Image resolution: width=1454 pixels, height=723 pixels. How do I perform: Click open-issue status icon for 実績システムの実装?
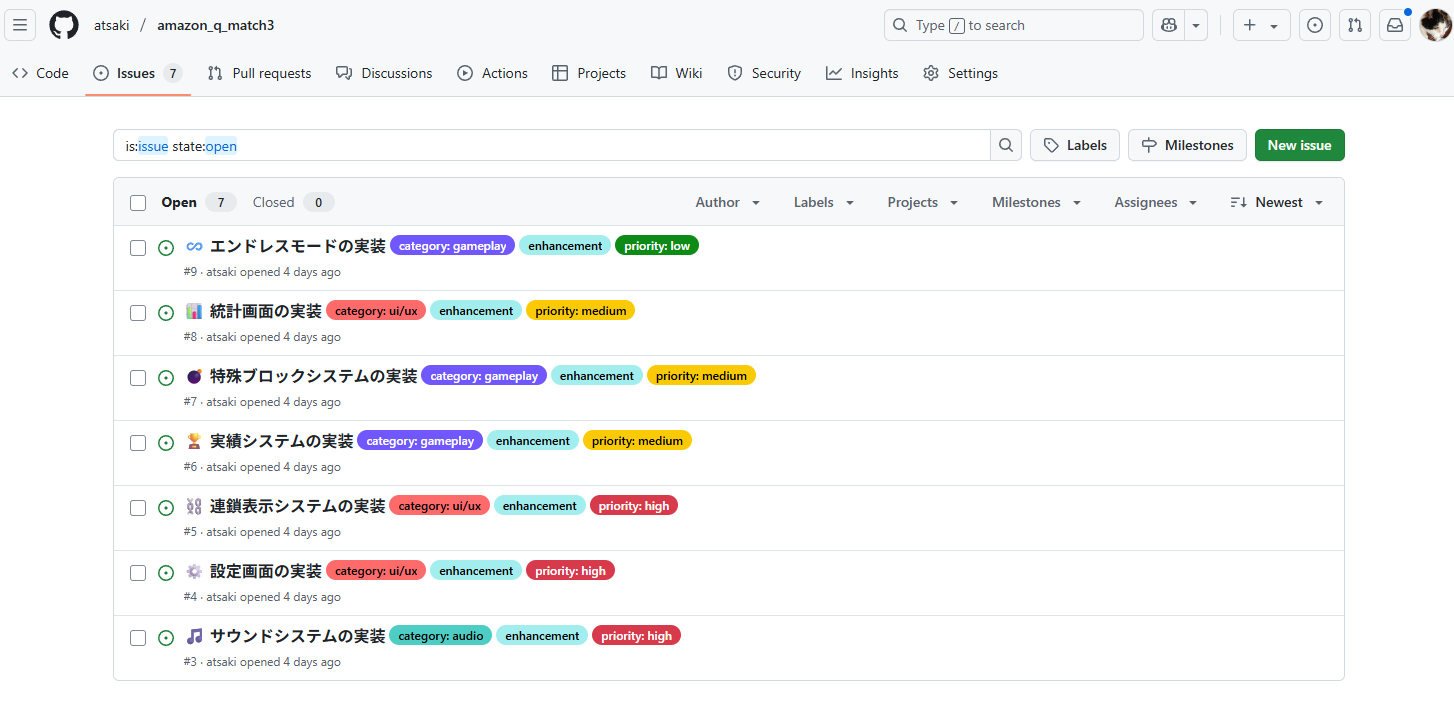coord(166,442)
